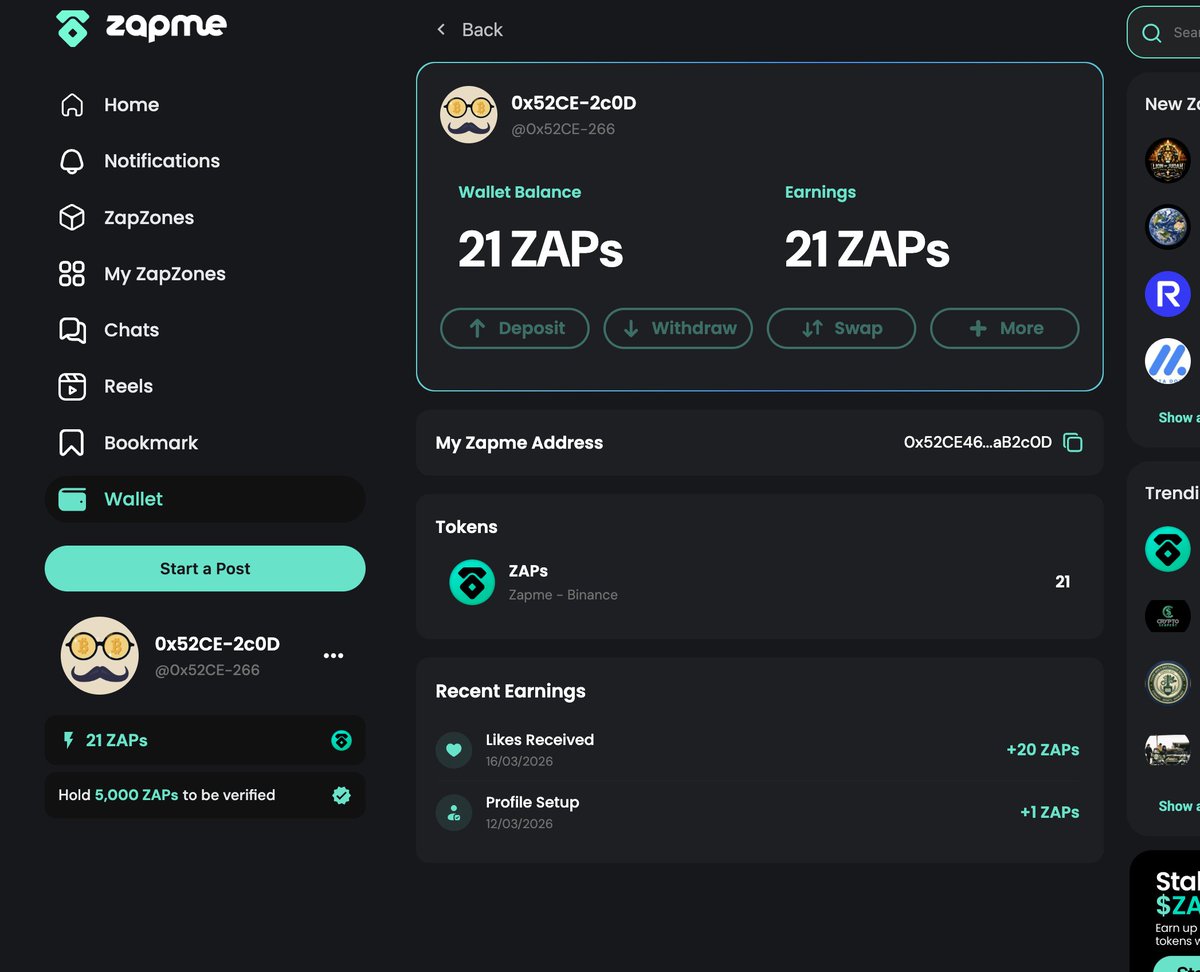Click the 12/03/2026 date

pyautogui.click(x=519, y=823)
